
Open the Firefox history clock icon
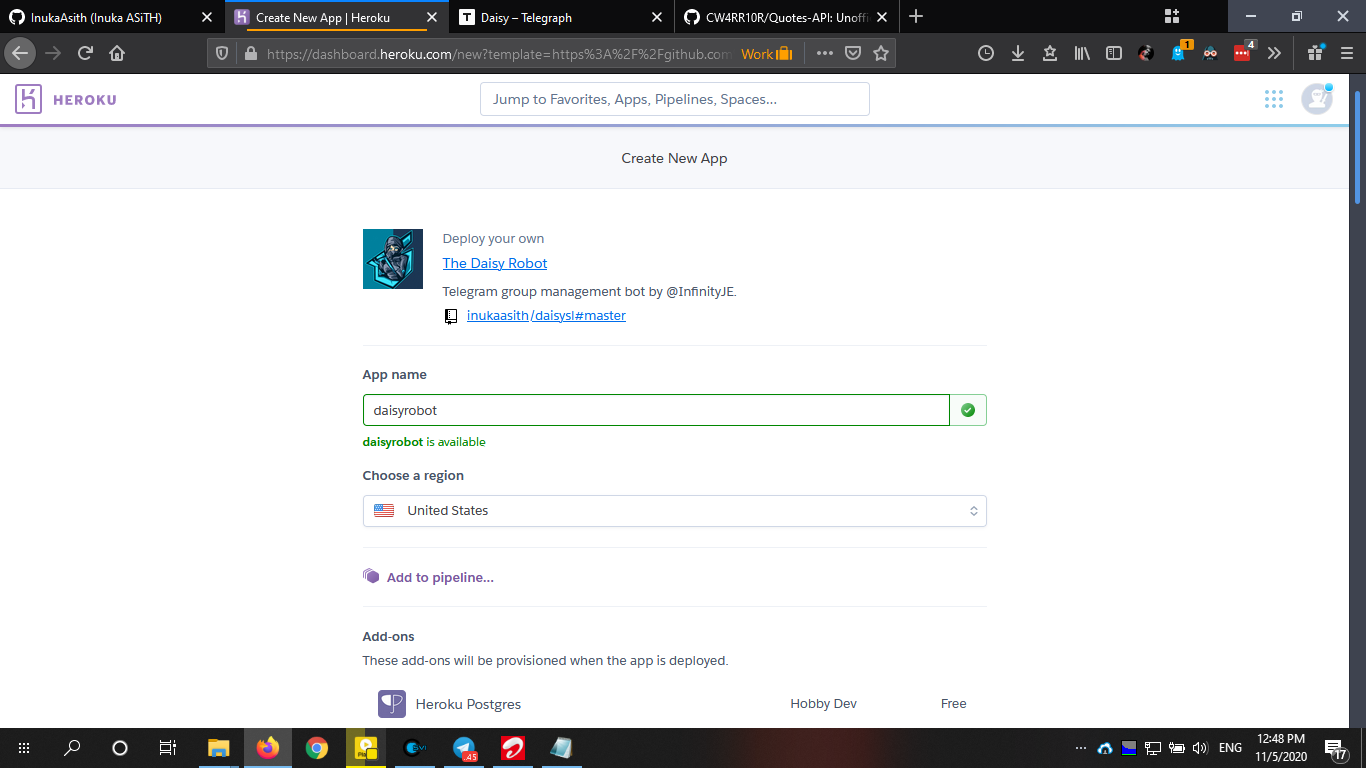coord(986,53)
